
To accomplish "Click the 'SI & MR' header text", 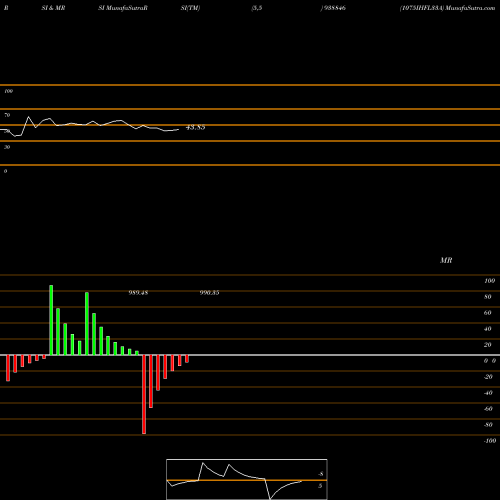I will (53, 8).
